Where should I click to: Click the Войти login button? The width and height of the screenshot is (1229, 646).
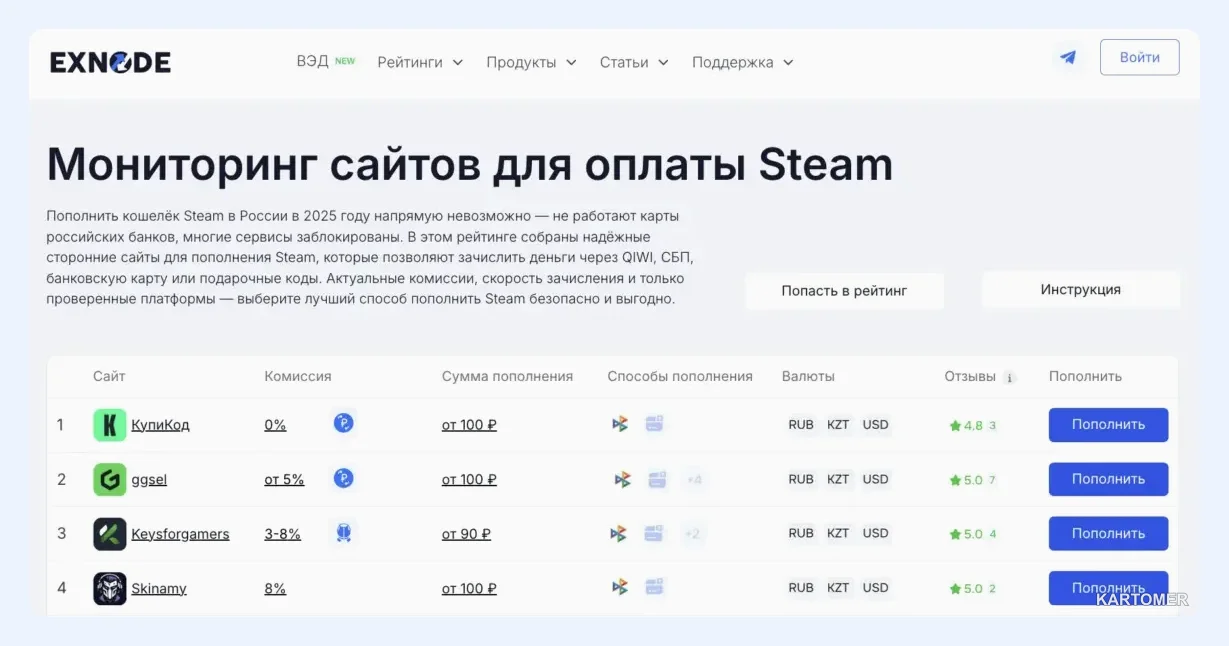1139,57
